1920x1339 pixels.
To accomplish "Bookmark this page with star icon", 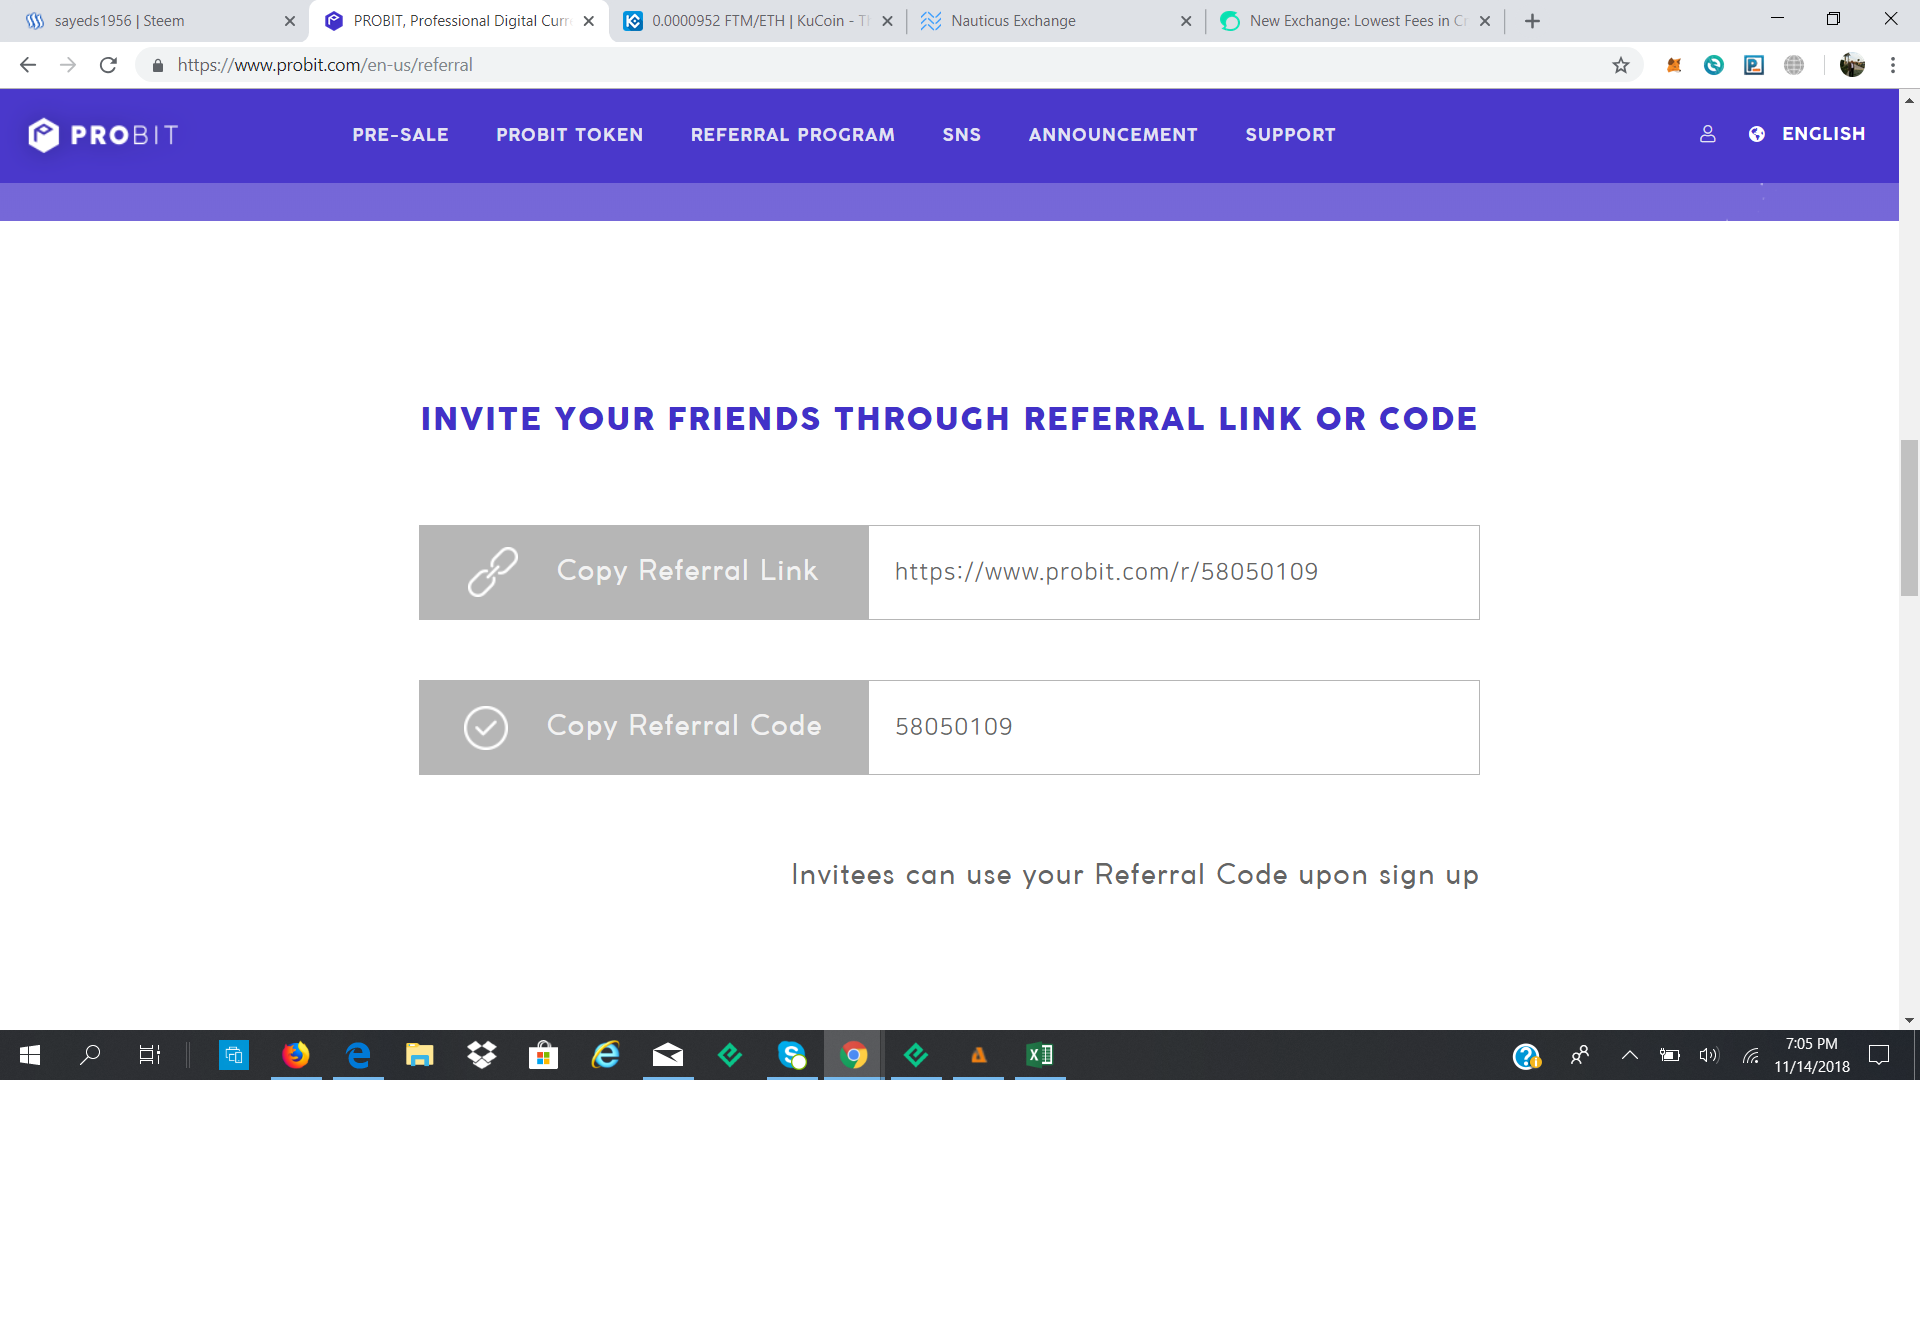I will point(1621,65).
